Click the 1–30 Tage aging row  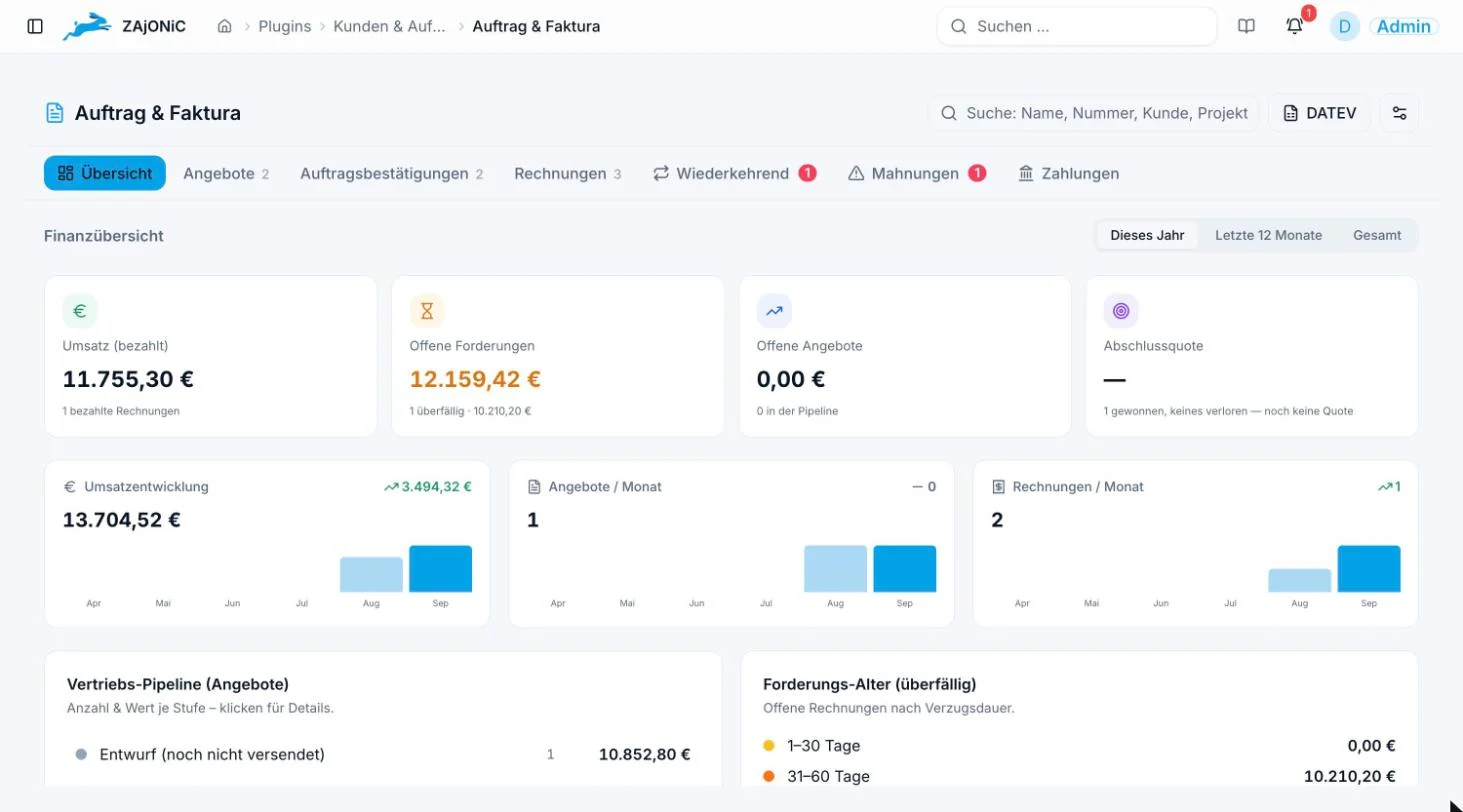(1079, 746)
